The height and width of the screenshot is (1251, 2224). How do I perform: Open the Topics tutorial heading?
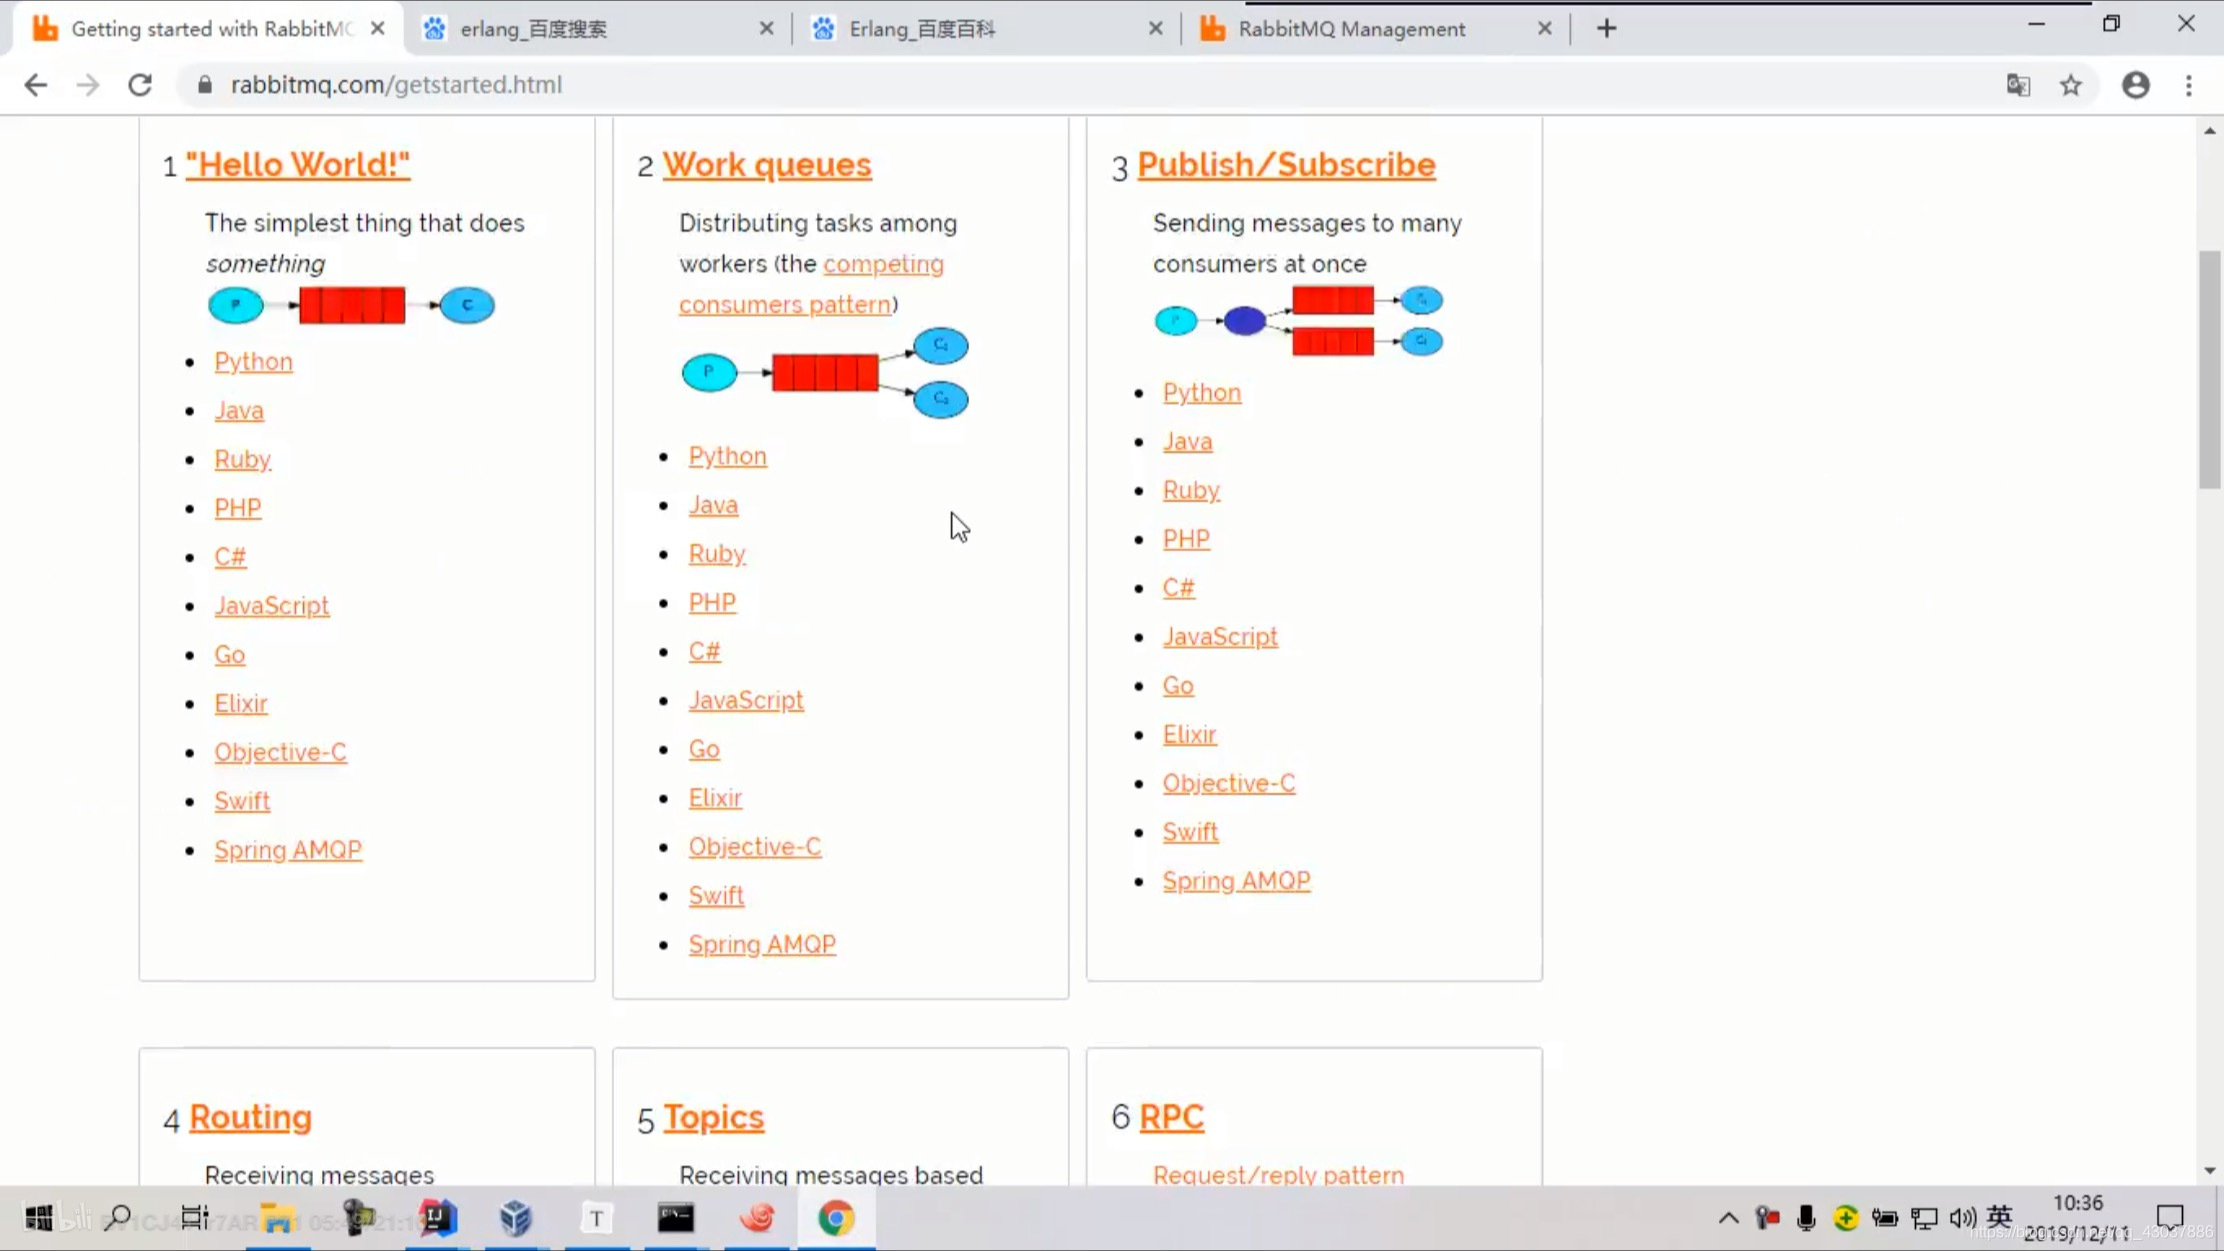point(714,1117)
